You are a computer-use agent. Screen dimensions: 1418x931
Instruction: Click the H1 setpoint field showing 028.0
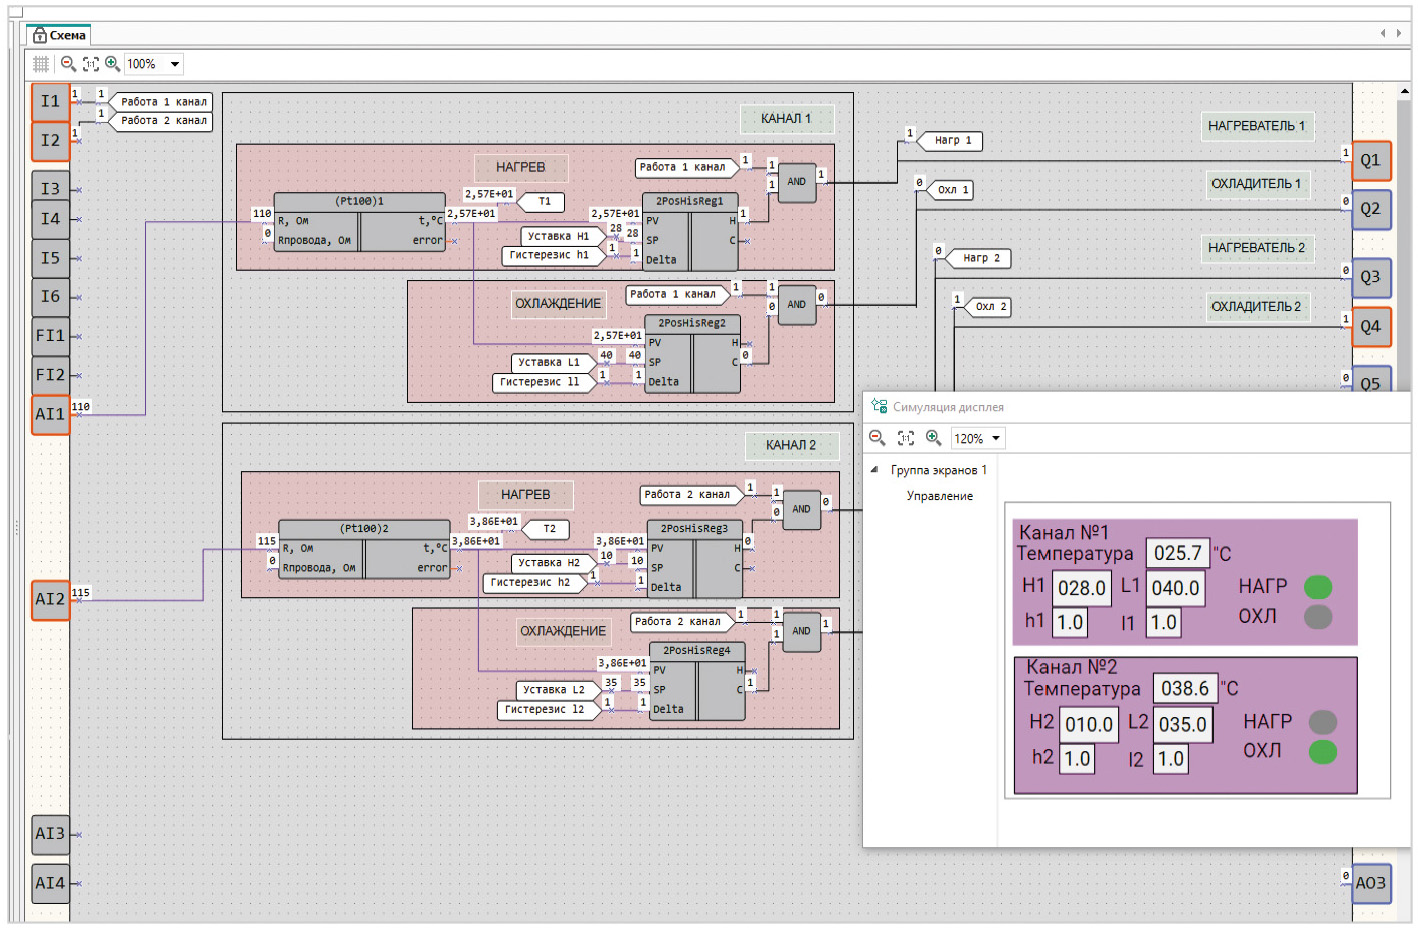pyautogui.click(x=1081, y=588)
